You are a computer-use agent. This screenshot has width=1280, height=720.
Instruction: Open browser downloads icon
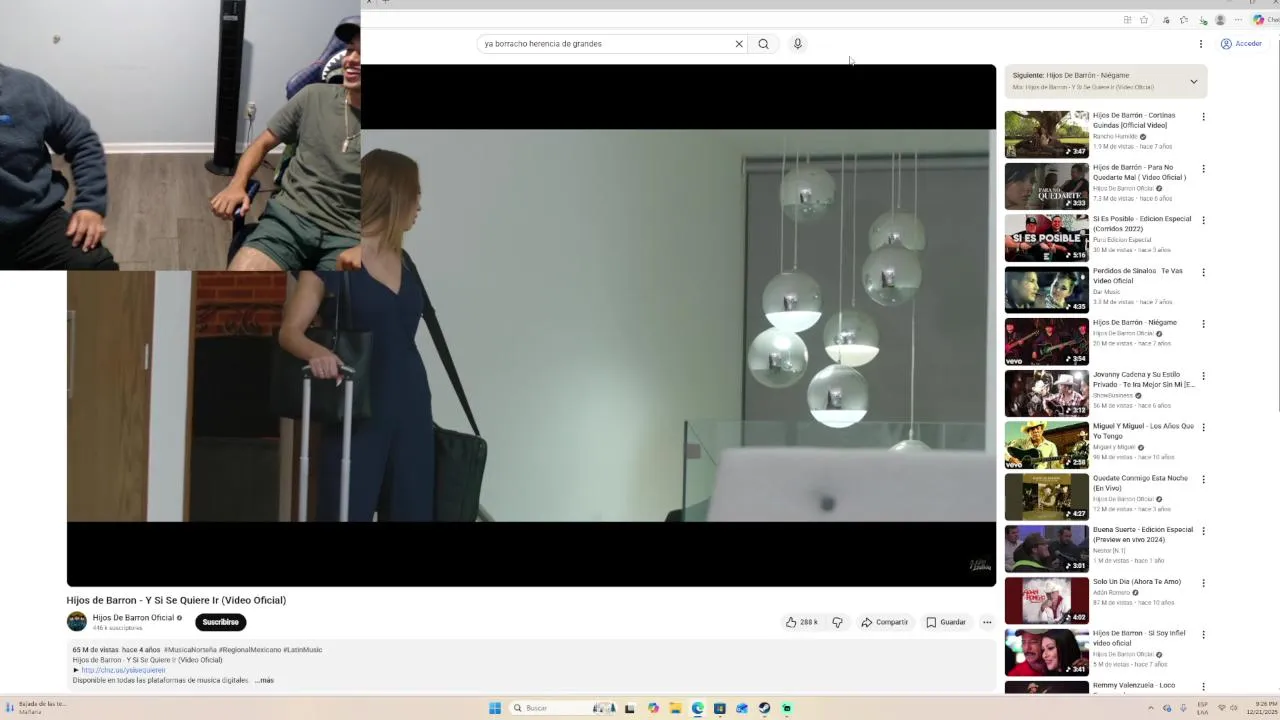point(1203,20)
